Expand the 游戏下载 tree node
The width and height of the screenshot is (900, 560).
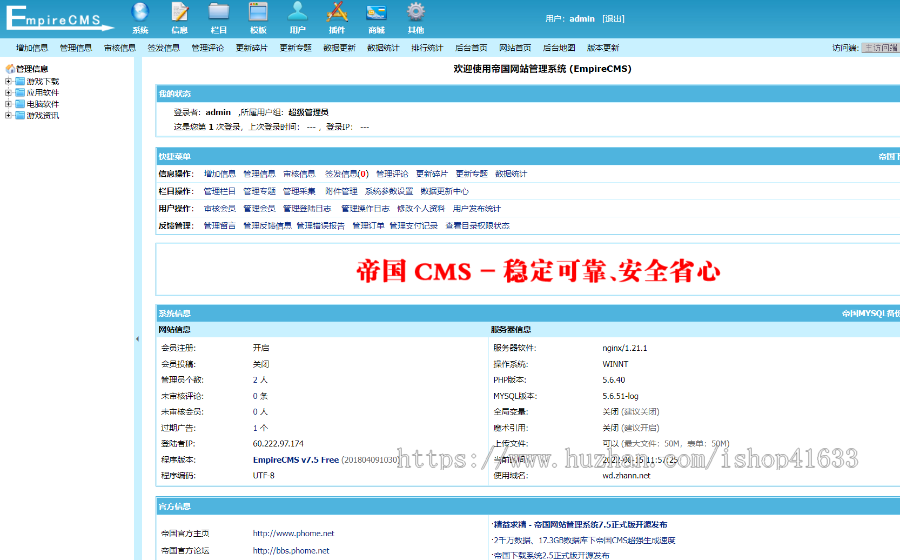(x=9, y=81)
